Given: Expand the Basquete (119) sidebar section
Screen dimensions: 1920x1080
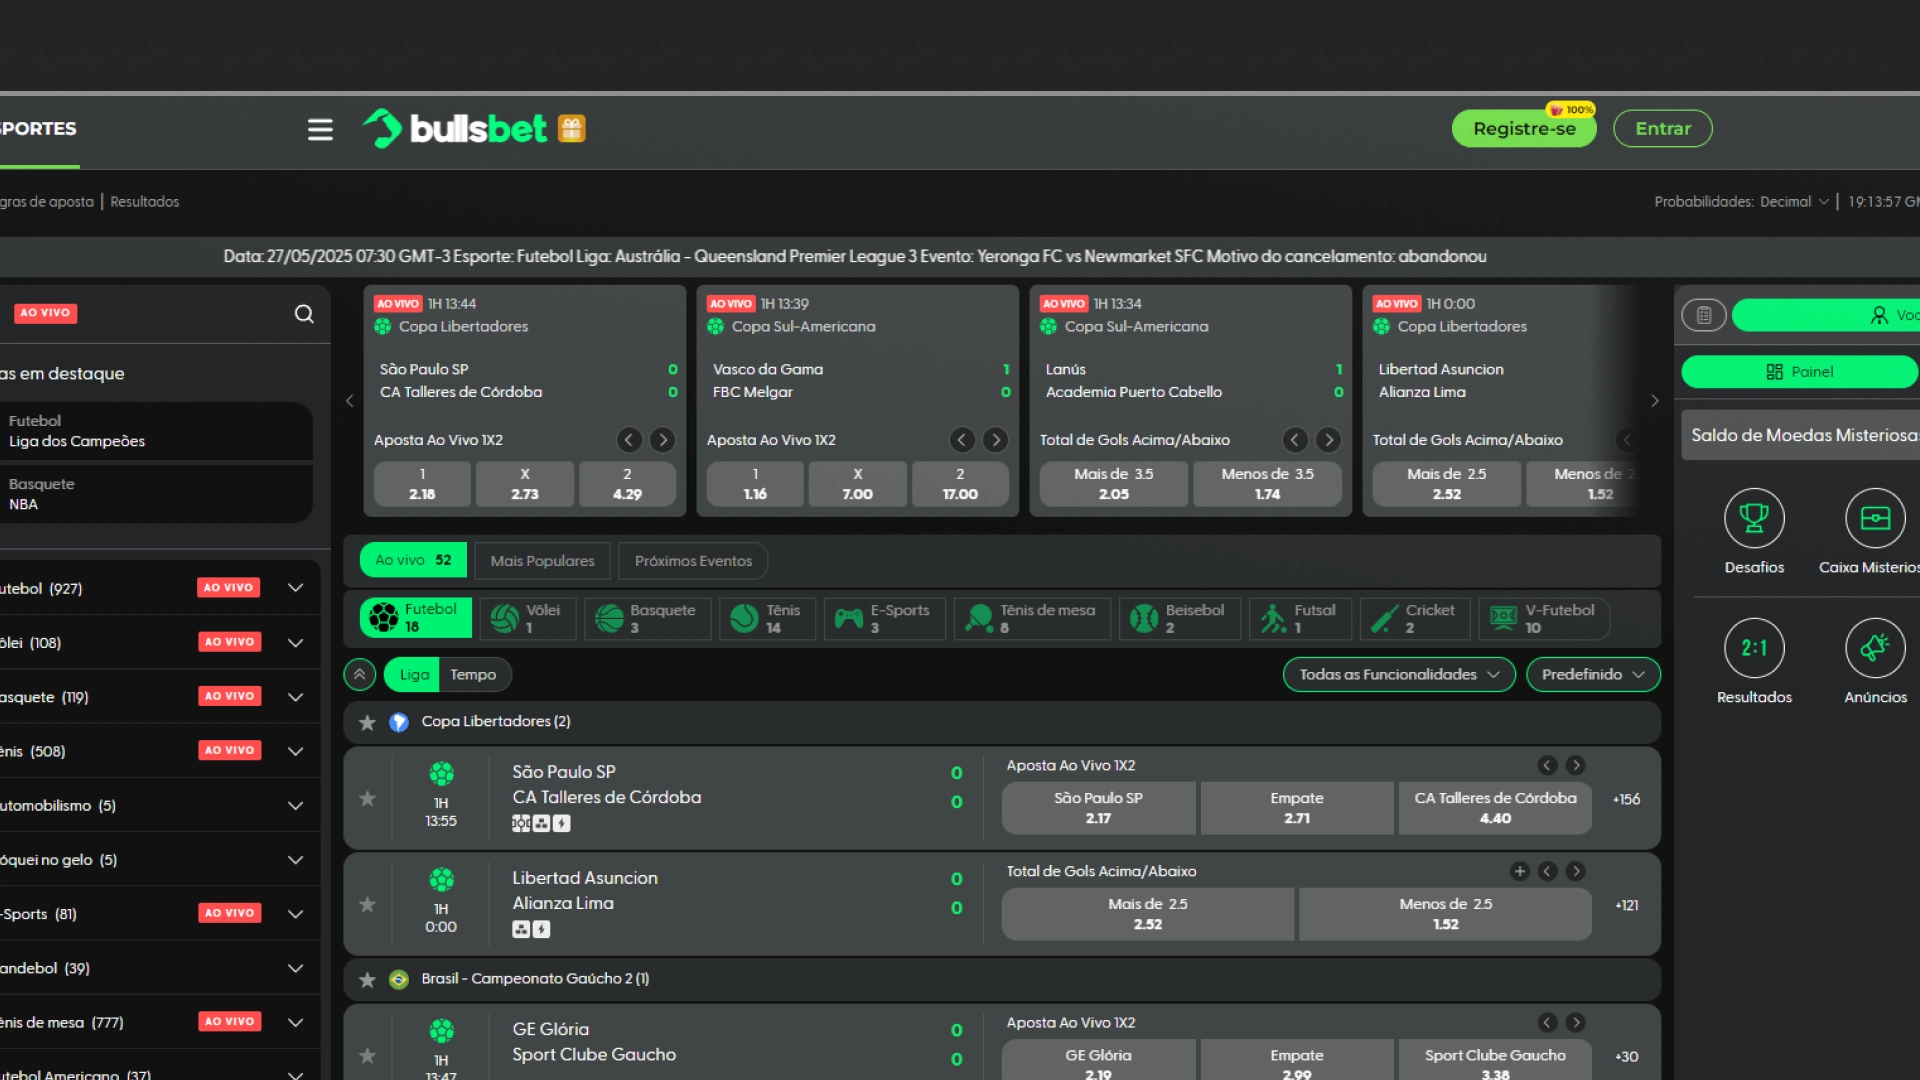Looking at the screenshot, I should [295, 697].
